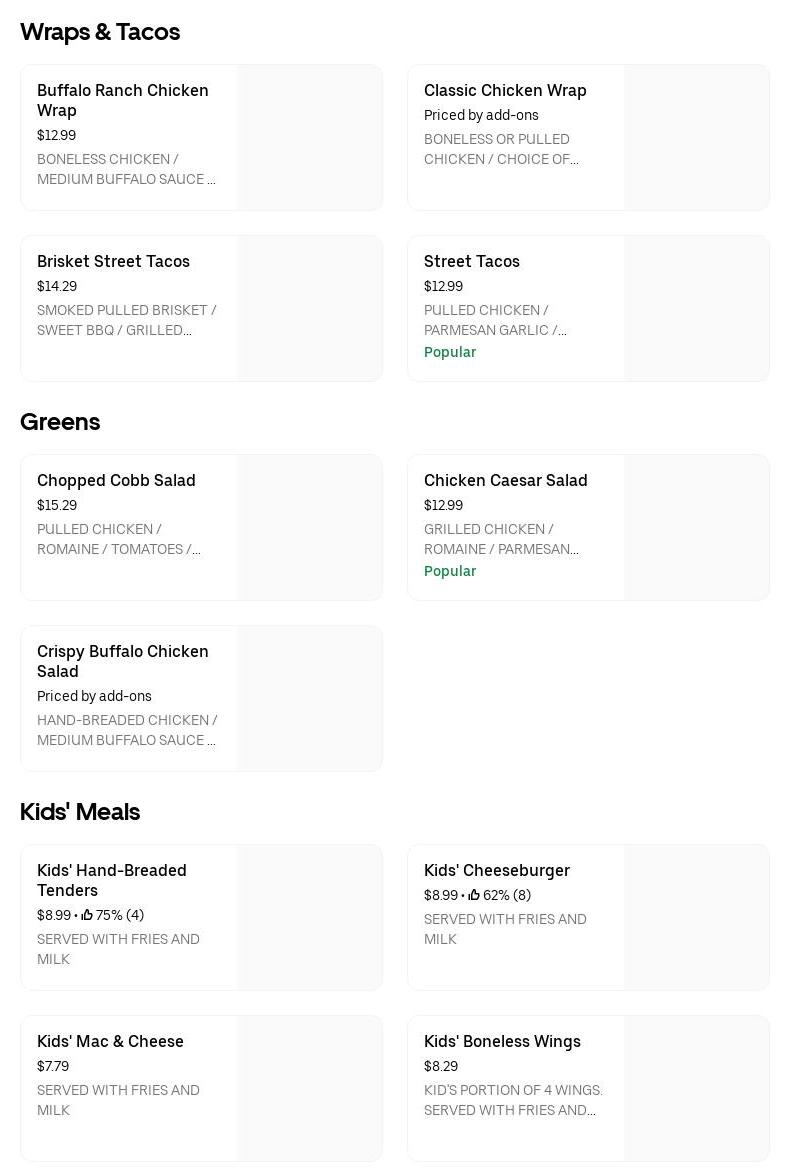Screen dimensions: 804x1168
Task: Select the Classic Chicken Wrap title
Action: [505, 90]
